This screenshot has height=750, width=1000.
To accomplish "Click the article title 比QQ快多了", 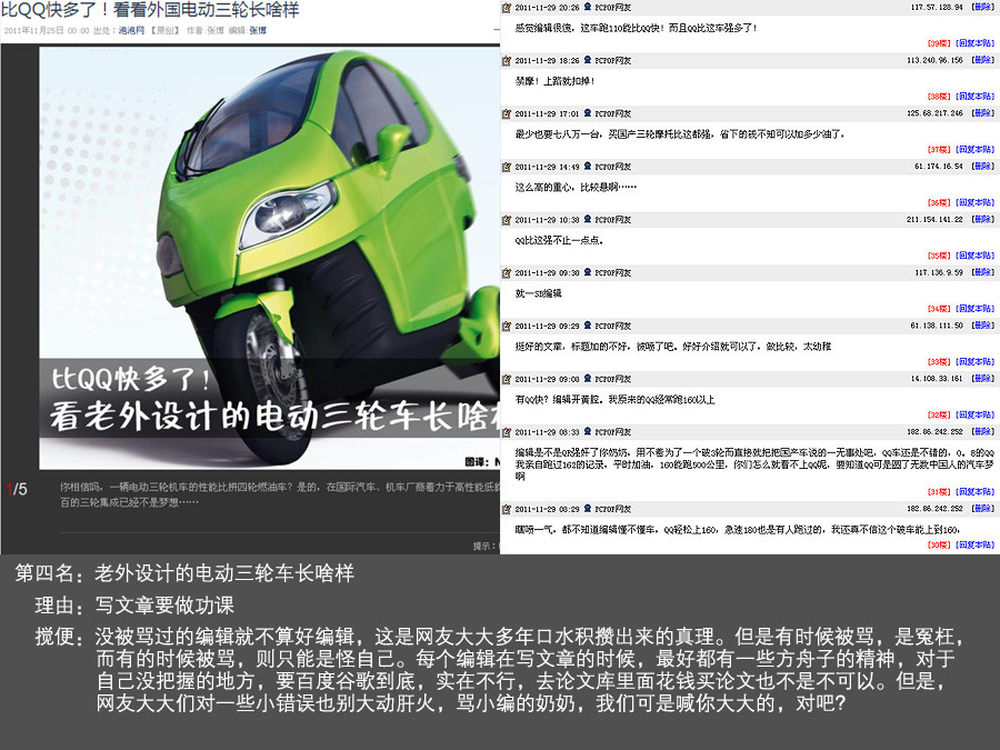I will click(150, 10).
